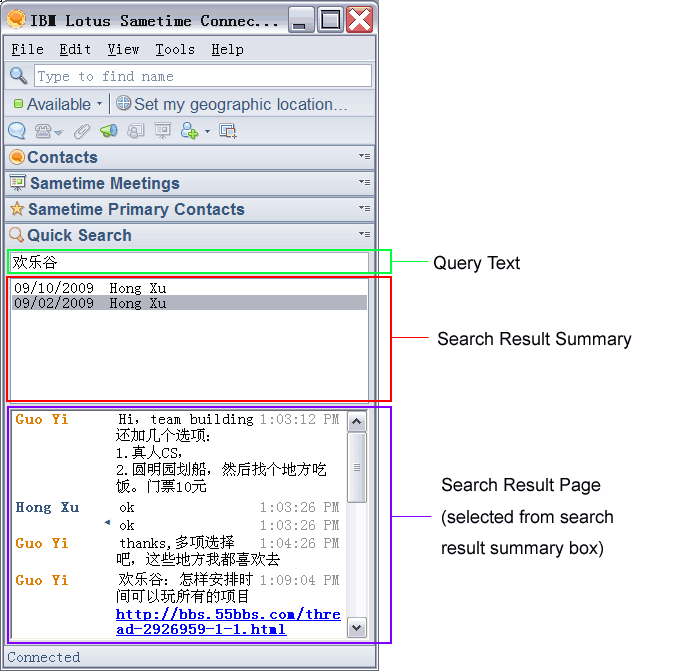The width and height of the screenshot is (673, 671).
Task: Click the globe geographic location icon
Action: [x=124, y=103]
